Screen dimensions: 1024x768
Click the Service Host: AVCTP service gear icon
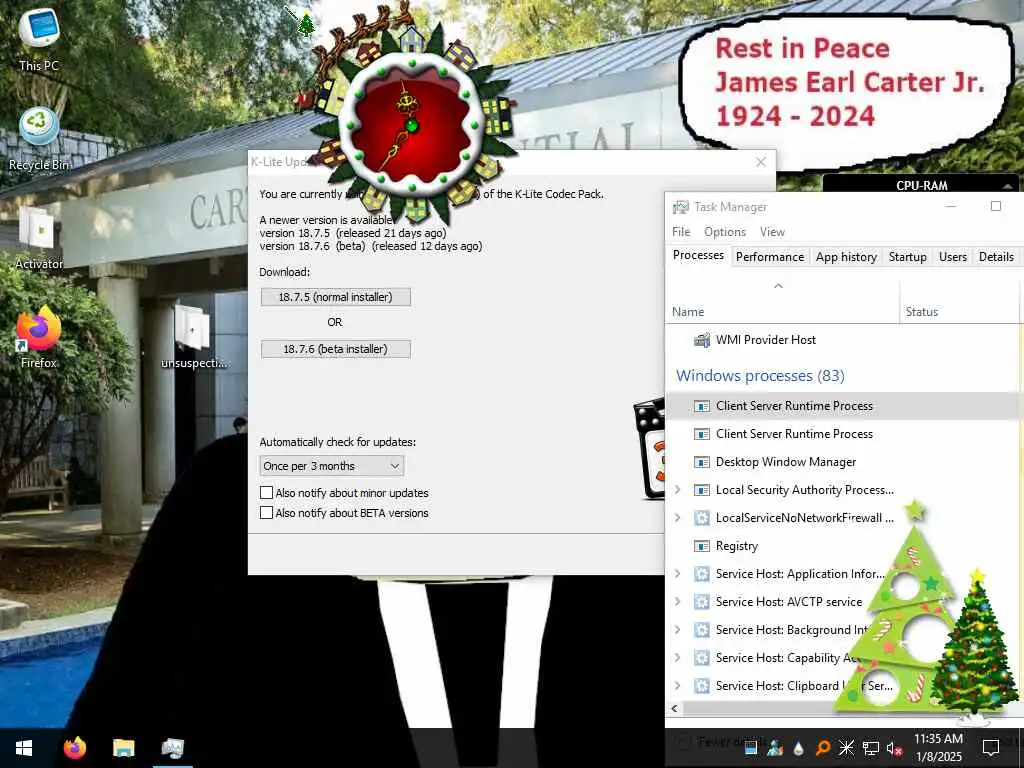[702, 602]
